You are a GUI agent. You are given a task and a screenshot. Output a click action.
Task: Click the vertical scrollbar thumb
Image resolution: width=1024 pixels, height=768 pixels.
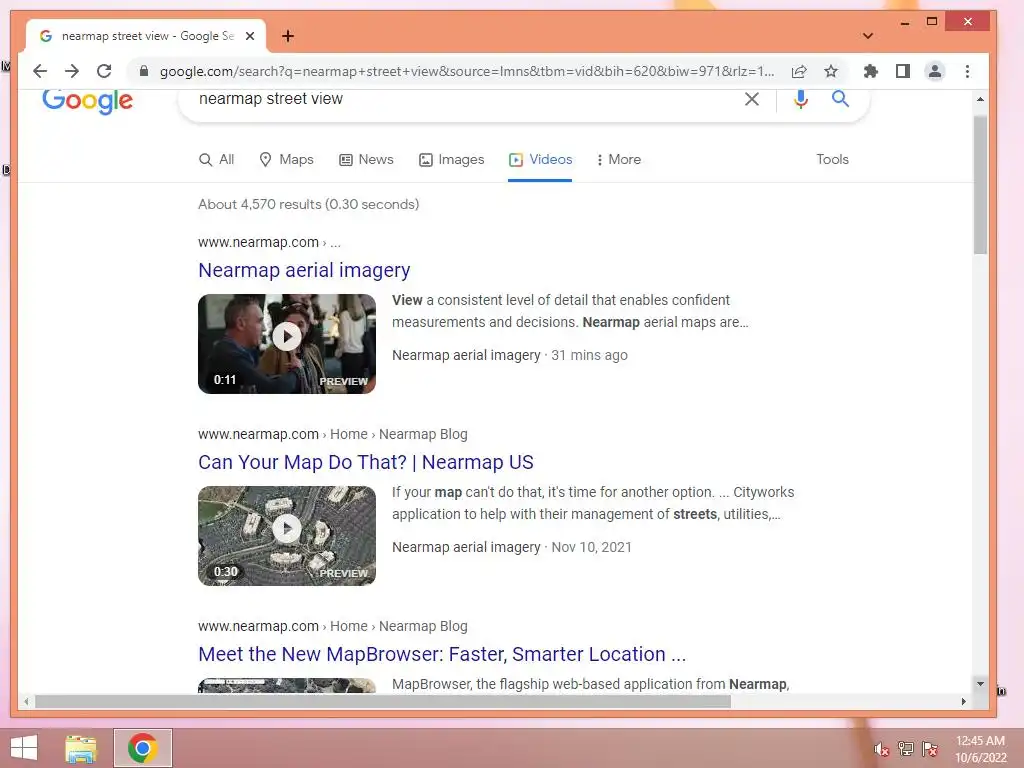[980, 185]
